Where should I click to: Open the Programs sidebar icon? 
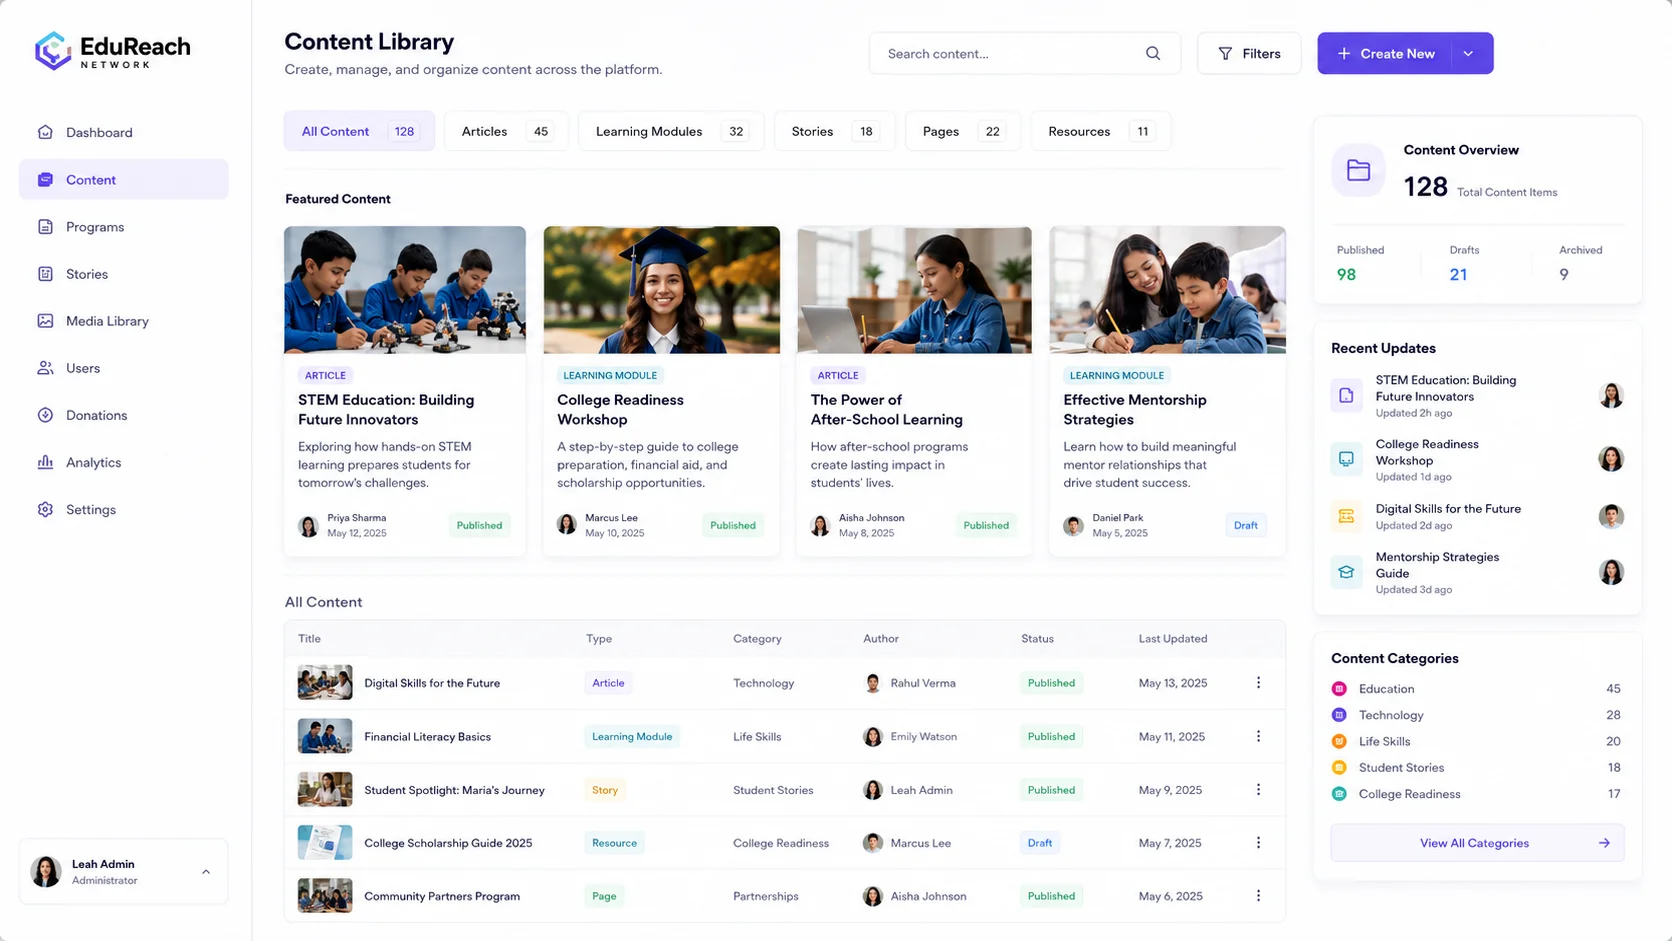45,227
